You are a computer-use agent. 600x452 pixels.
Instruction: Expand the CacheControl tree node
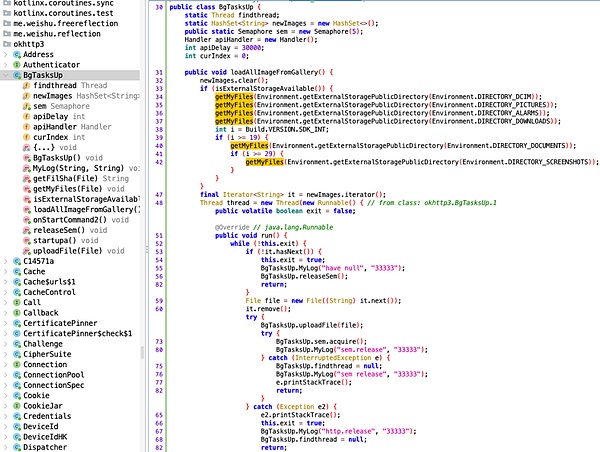5,291
